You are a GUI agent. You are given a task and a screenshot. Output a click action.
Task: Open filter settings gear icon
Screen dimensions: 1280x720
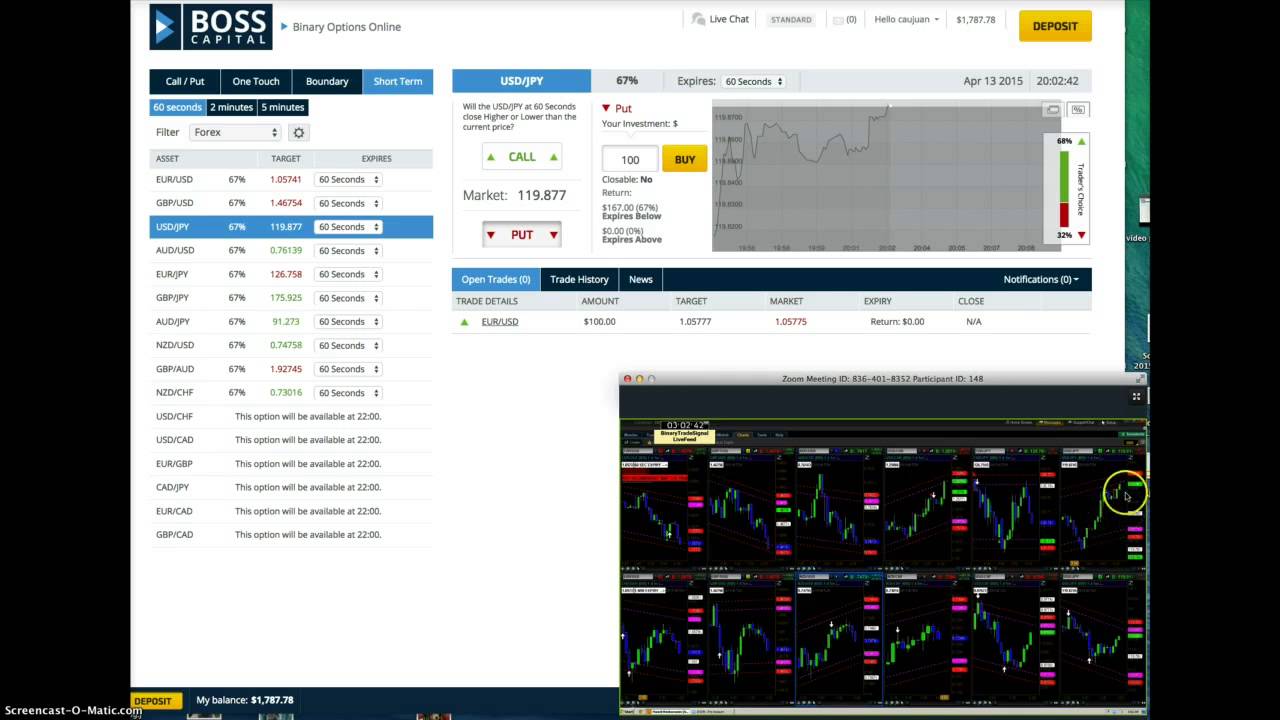pos(298,132)
